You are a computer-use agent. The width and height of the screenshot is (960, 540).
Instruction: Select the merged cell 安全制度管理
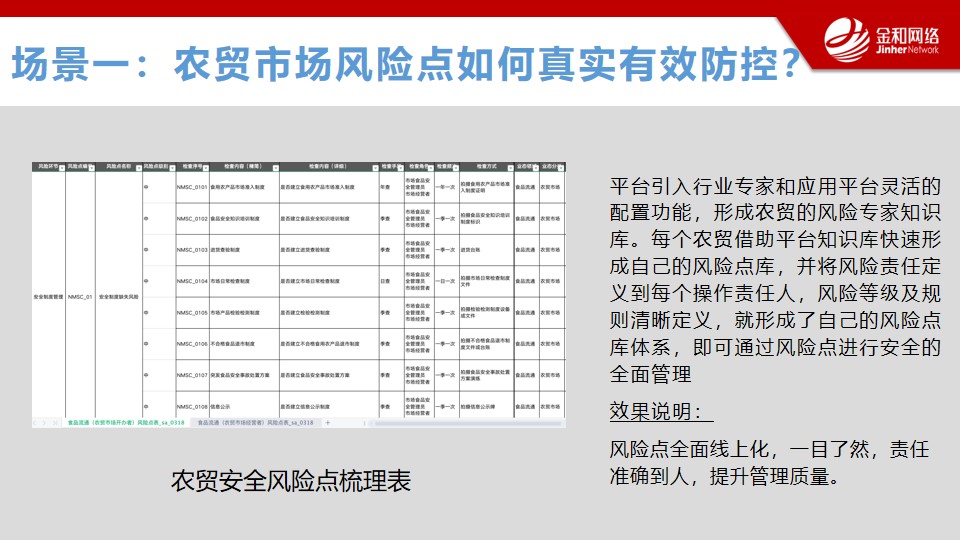48,296
